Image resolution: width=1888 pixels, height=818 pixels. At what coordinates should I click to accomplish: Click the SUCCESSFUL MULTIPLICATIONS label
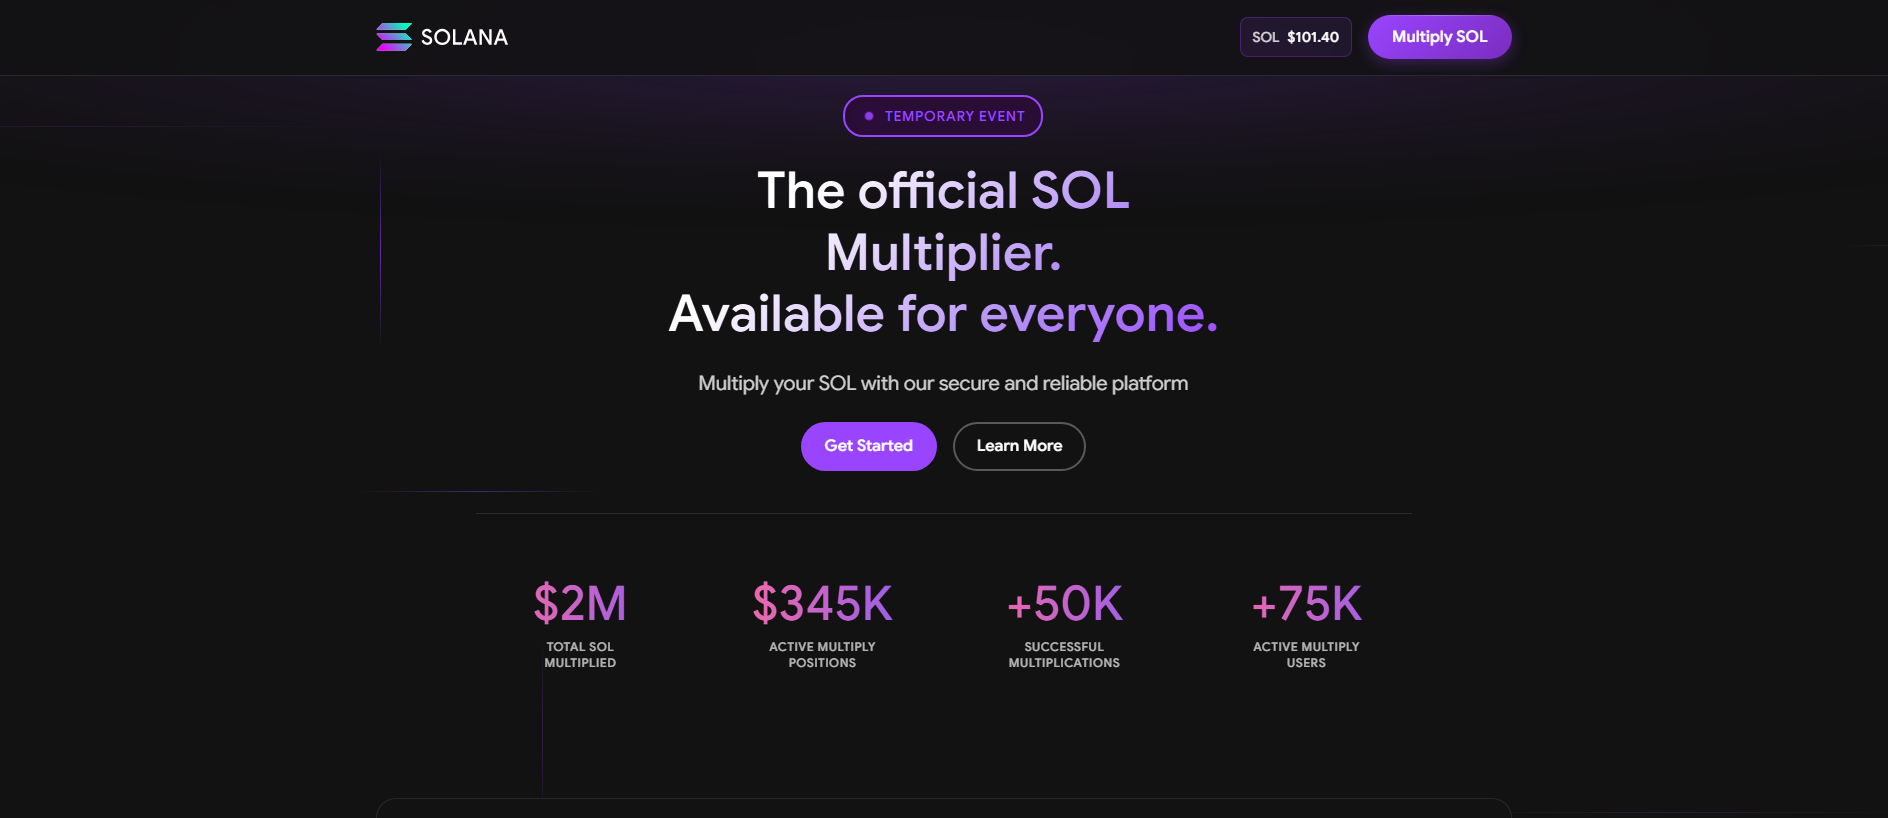(x=1064, y=655)
